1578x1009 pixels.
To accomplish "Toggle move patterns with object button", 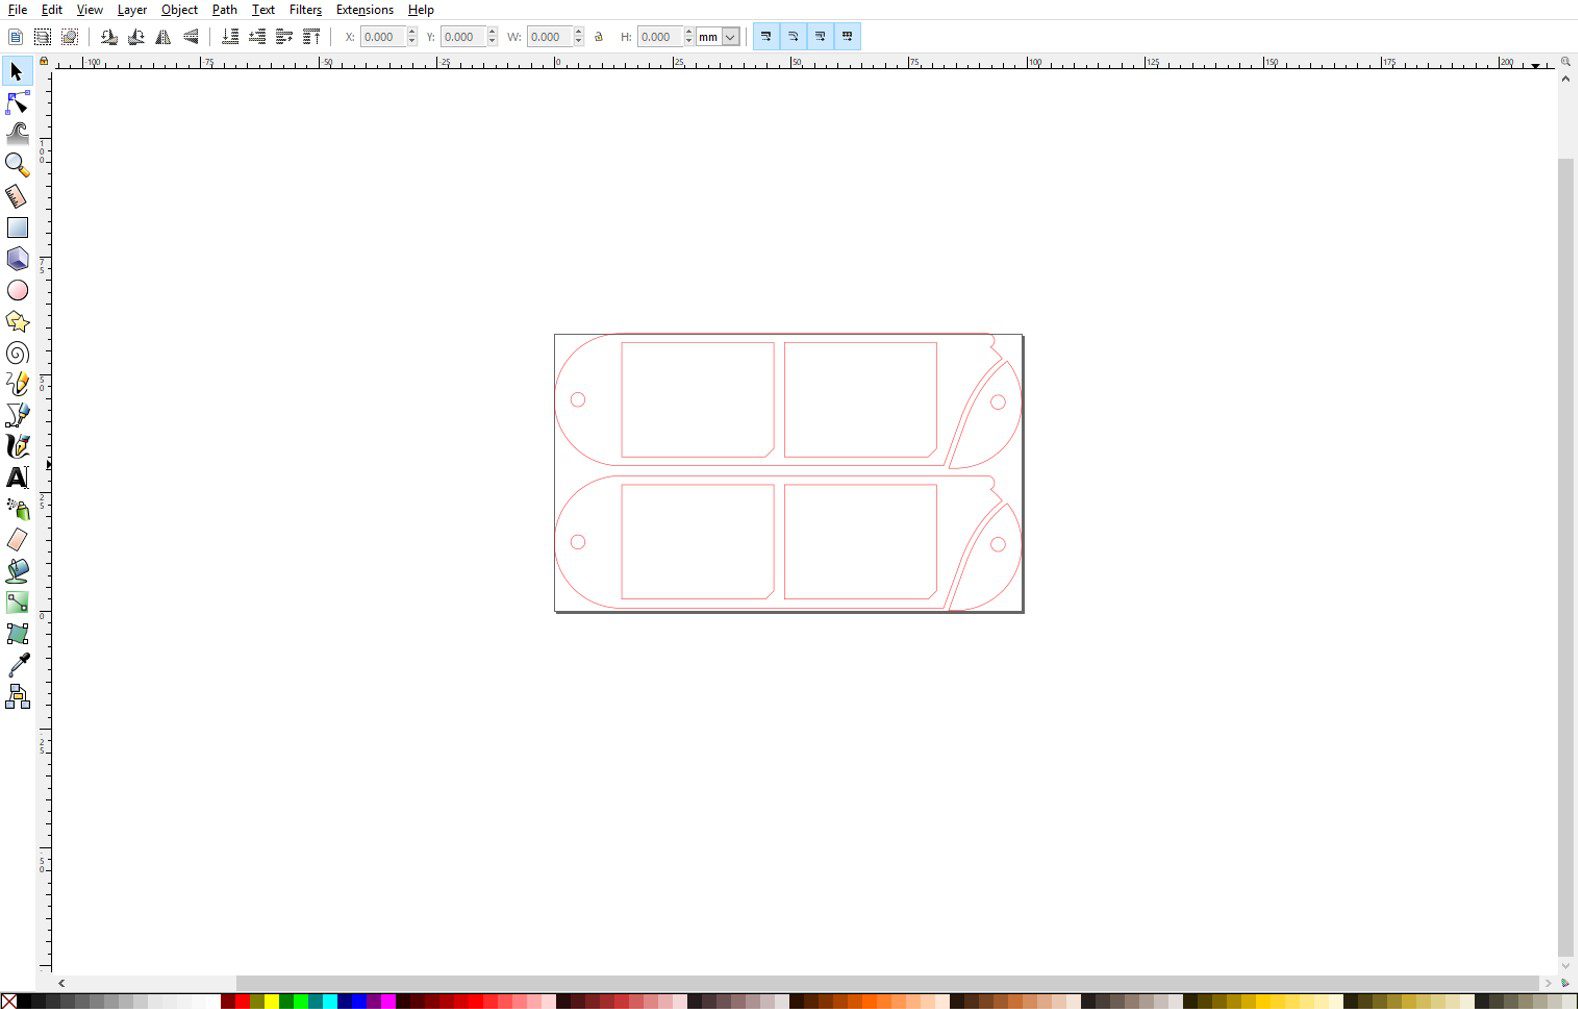I will 847,37.
